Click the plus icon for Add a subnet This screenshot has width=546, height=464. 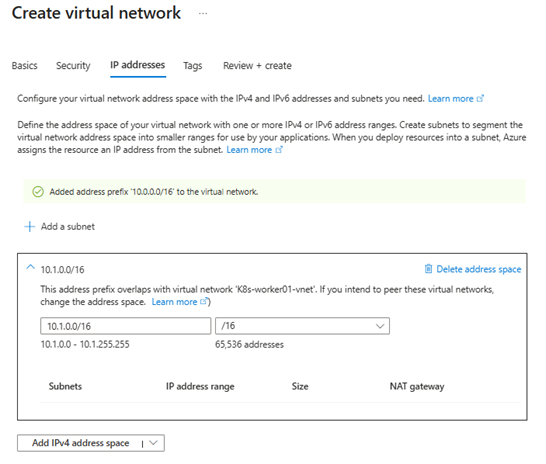point(30,227)
